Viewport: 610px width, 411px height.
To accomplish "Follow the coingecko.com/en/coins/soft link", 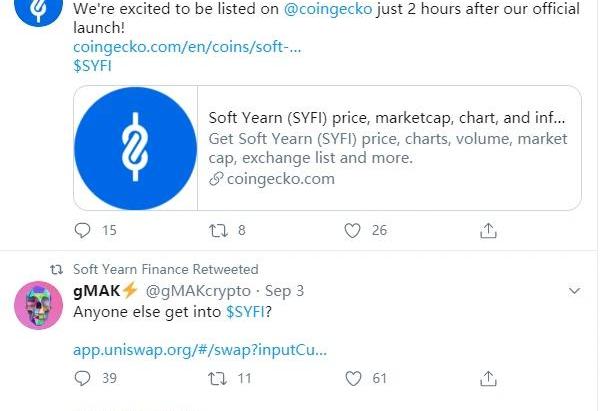I will click(187, 47).
